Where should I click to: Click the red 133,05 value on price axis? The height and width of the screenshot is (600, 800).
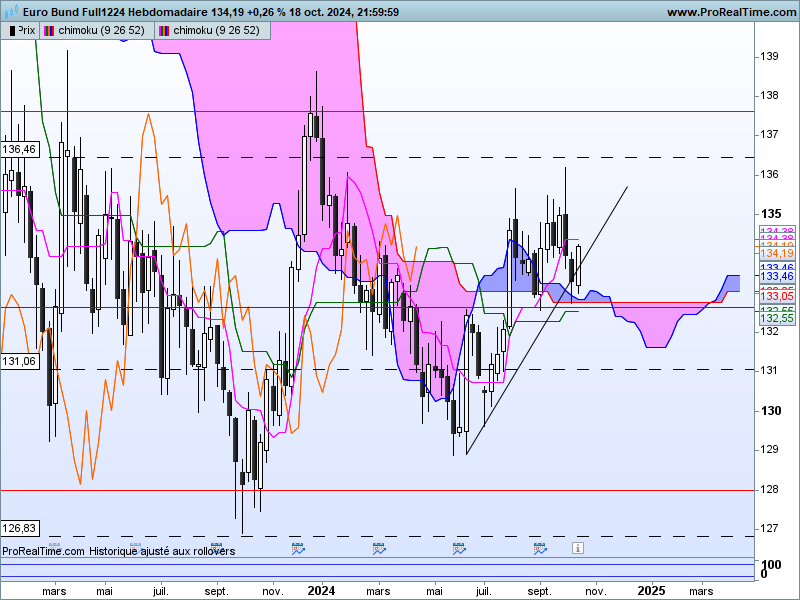click(x=777, y=296)
